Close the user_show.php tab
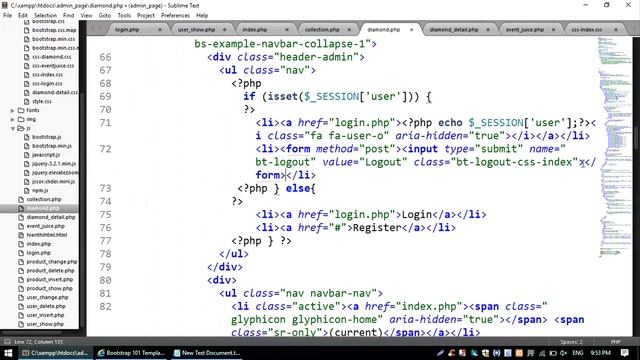This screenshot has width=640, height=360. pyautogui.click(x=224, y=30)
